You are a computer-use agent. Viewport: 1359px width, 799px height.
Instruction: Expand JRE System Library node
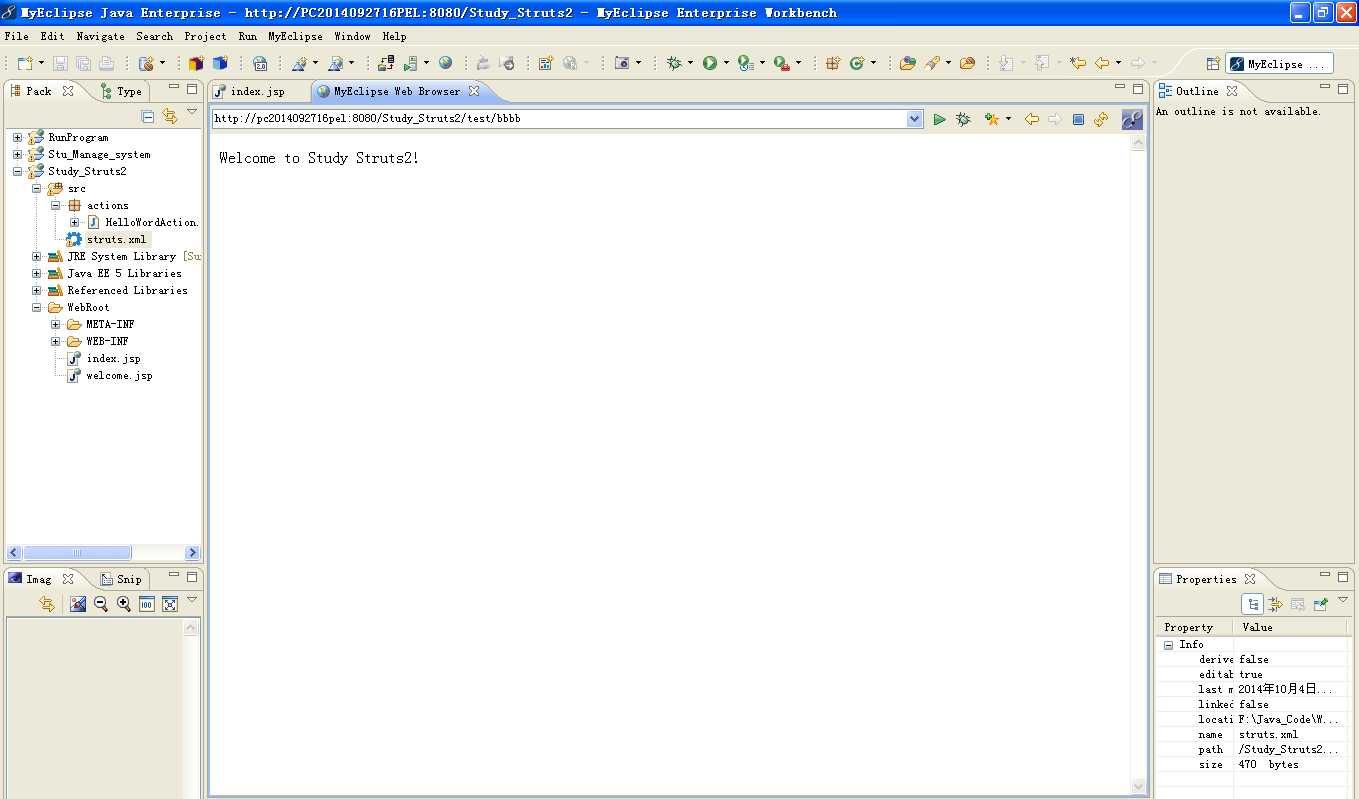(37, 256)
